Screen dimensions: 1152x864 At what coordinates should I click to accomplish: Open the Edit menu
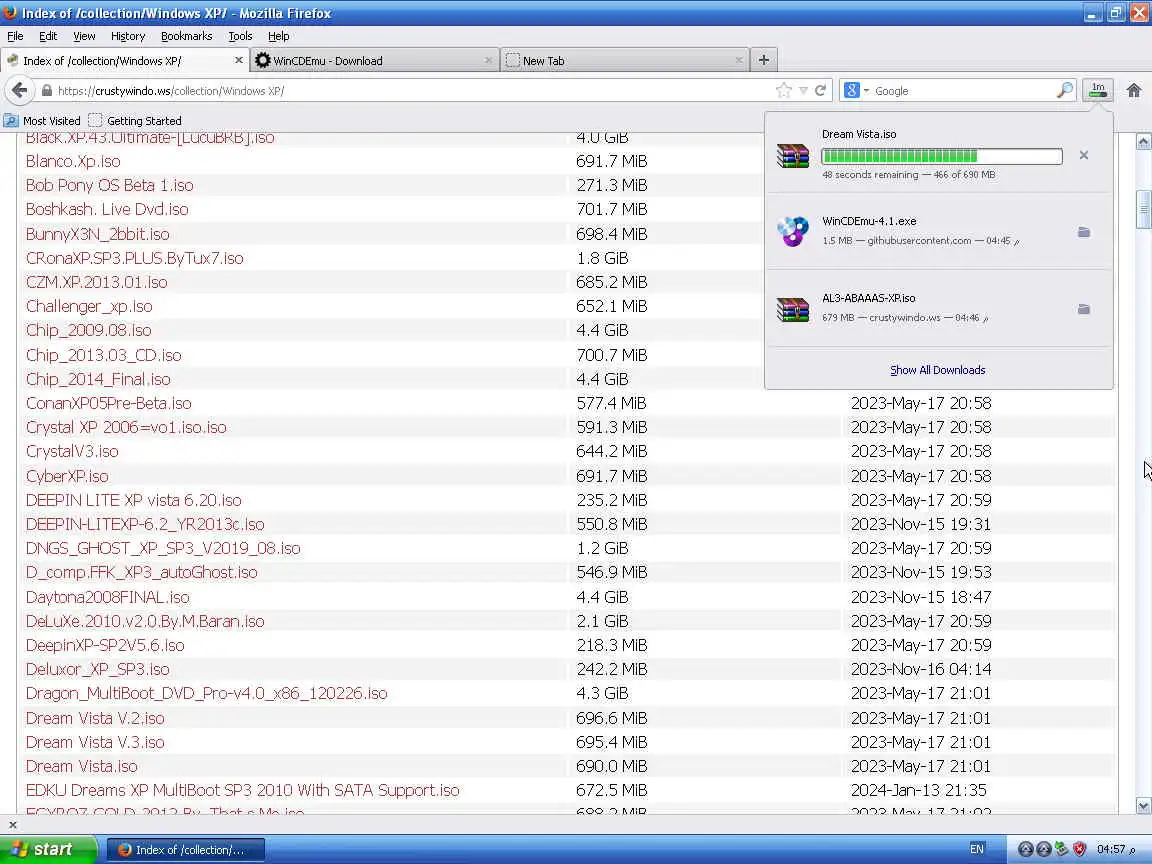[x=48, y=36]
